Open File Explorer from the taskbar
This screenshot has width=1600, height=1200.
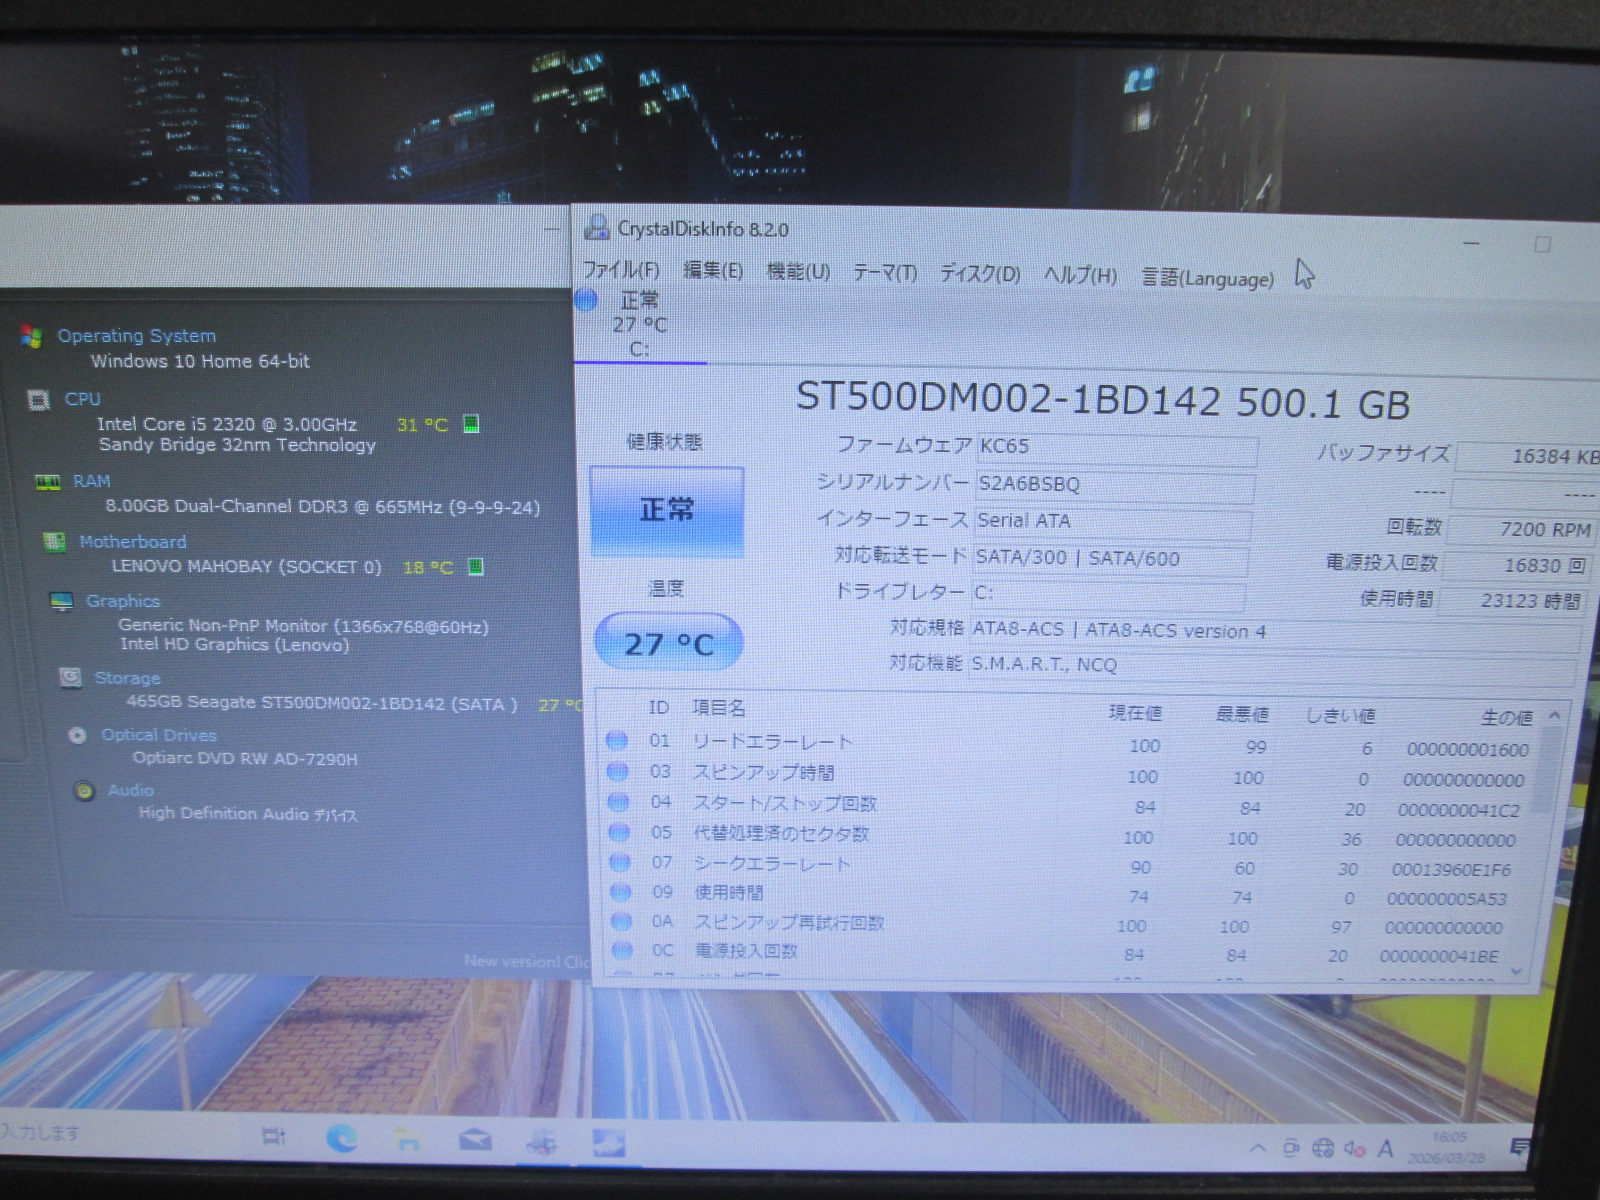point(407,1140)
